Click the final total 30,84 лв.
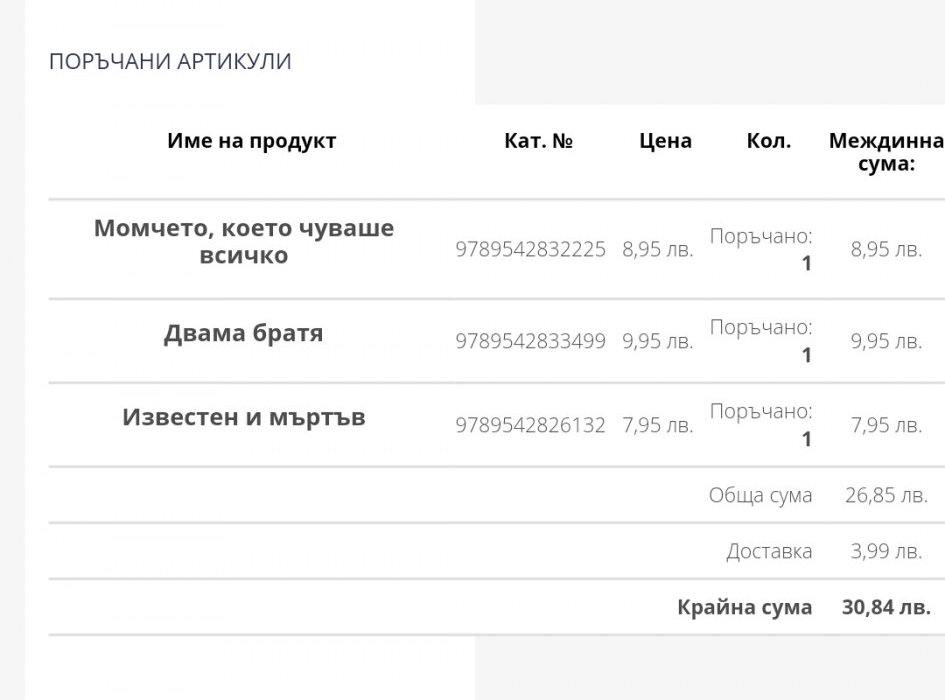 pyautogui.click(x=886, y=607)
